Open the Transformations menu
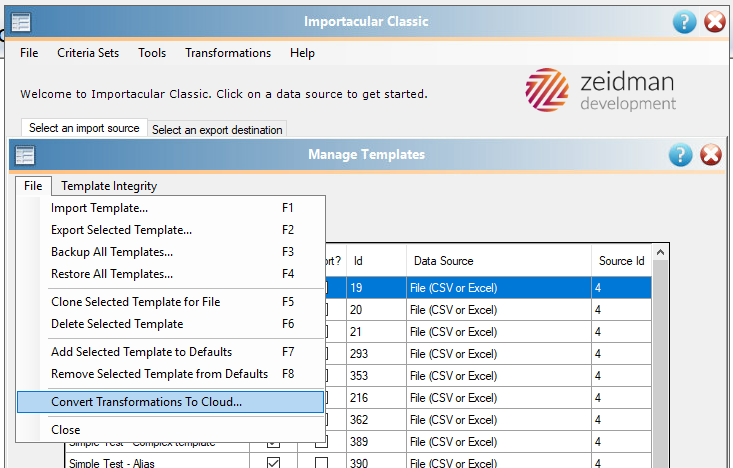Image resolution: width=733 pixels, height=468 pixels. pos(228,53)
